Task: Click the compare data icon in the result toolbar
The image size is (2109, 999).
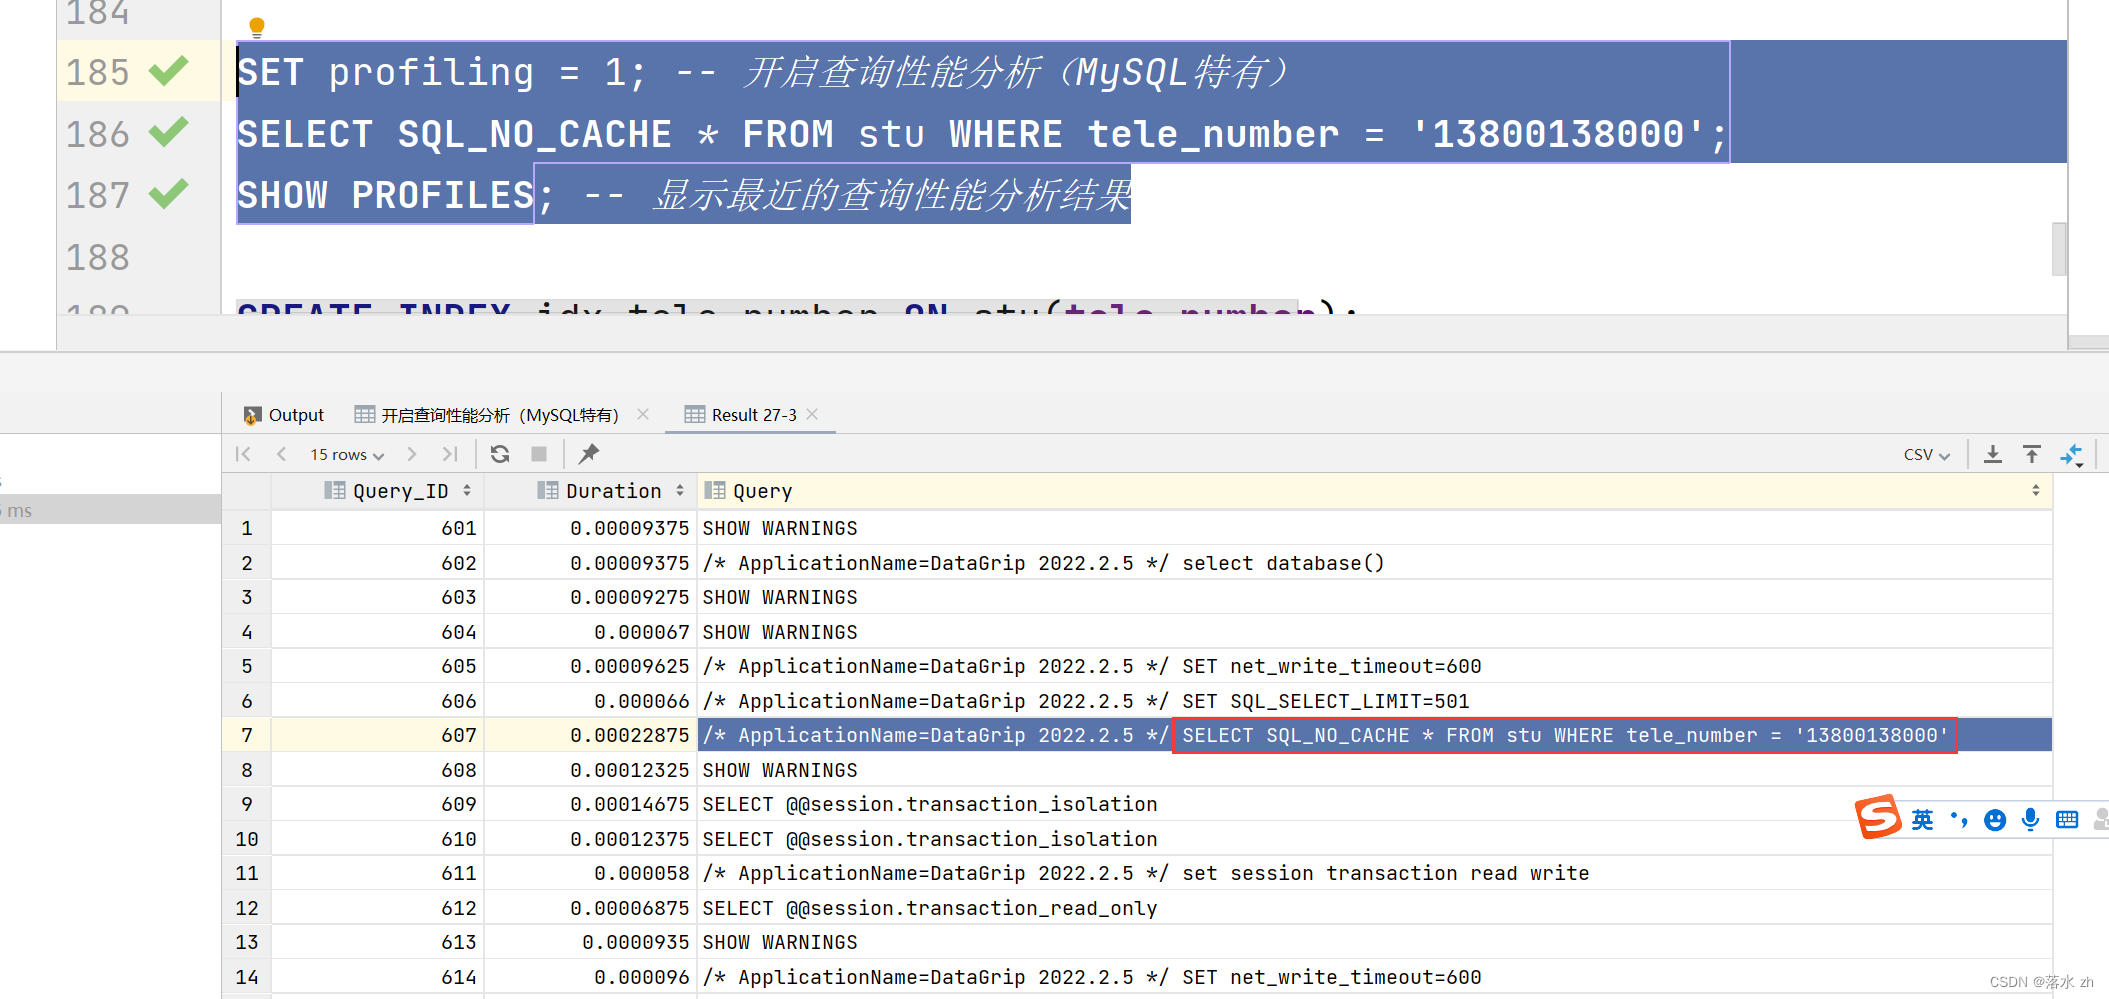Action: tap(2071, 456)
